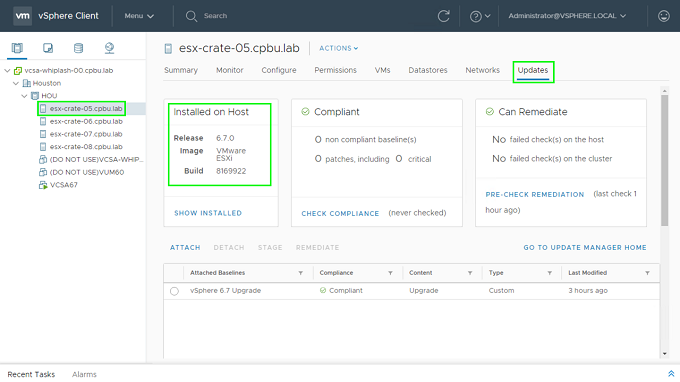The height and width of the screenshot is (382, 680).
Task: Open the Recent Tasks tab
Action: click(x=31, y=374)
